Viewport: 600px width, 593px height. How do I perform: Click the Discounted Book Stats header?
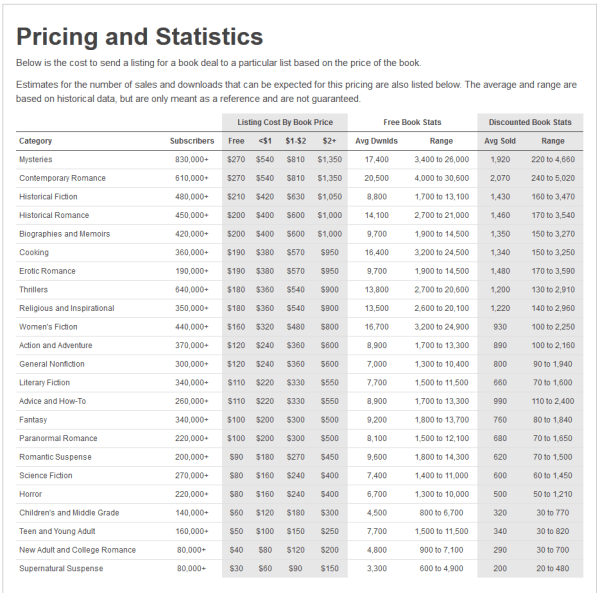click(529, 122)
